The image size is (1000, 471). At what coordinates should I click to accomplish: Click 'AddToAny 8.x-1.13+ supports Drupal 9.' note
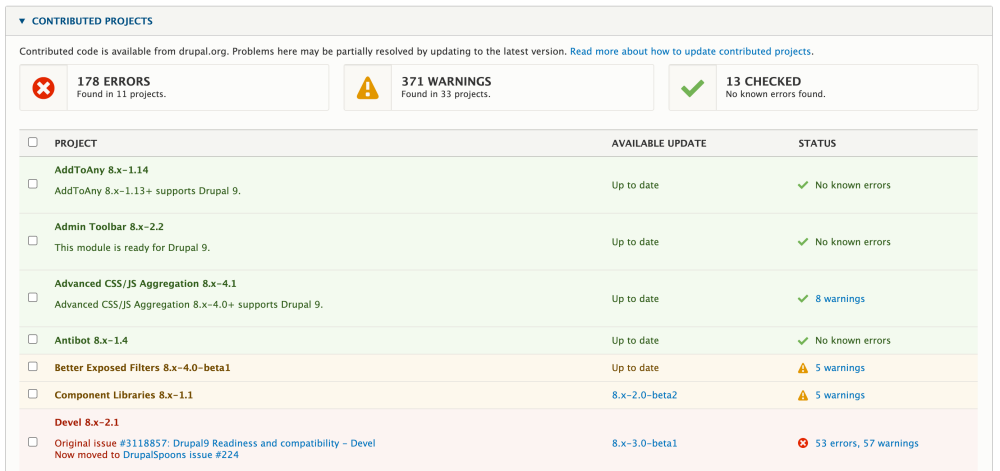(147, 191)
